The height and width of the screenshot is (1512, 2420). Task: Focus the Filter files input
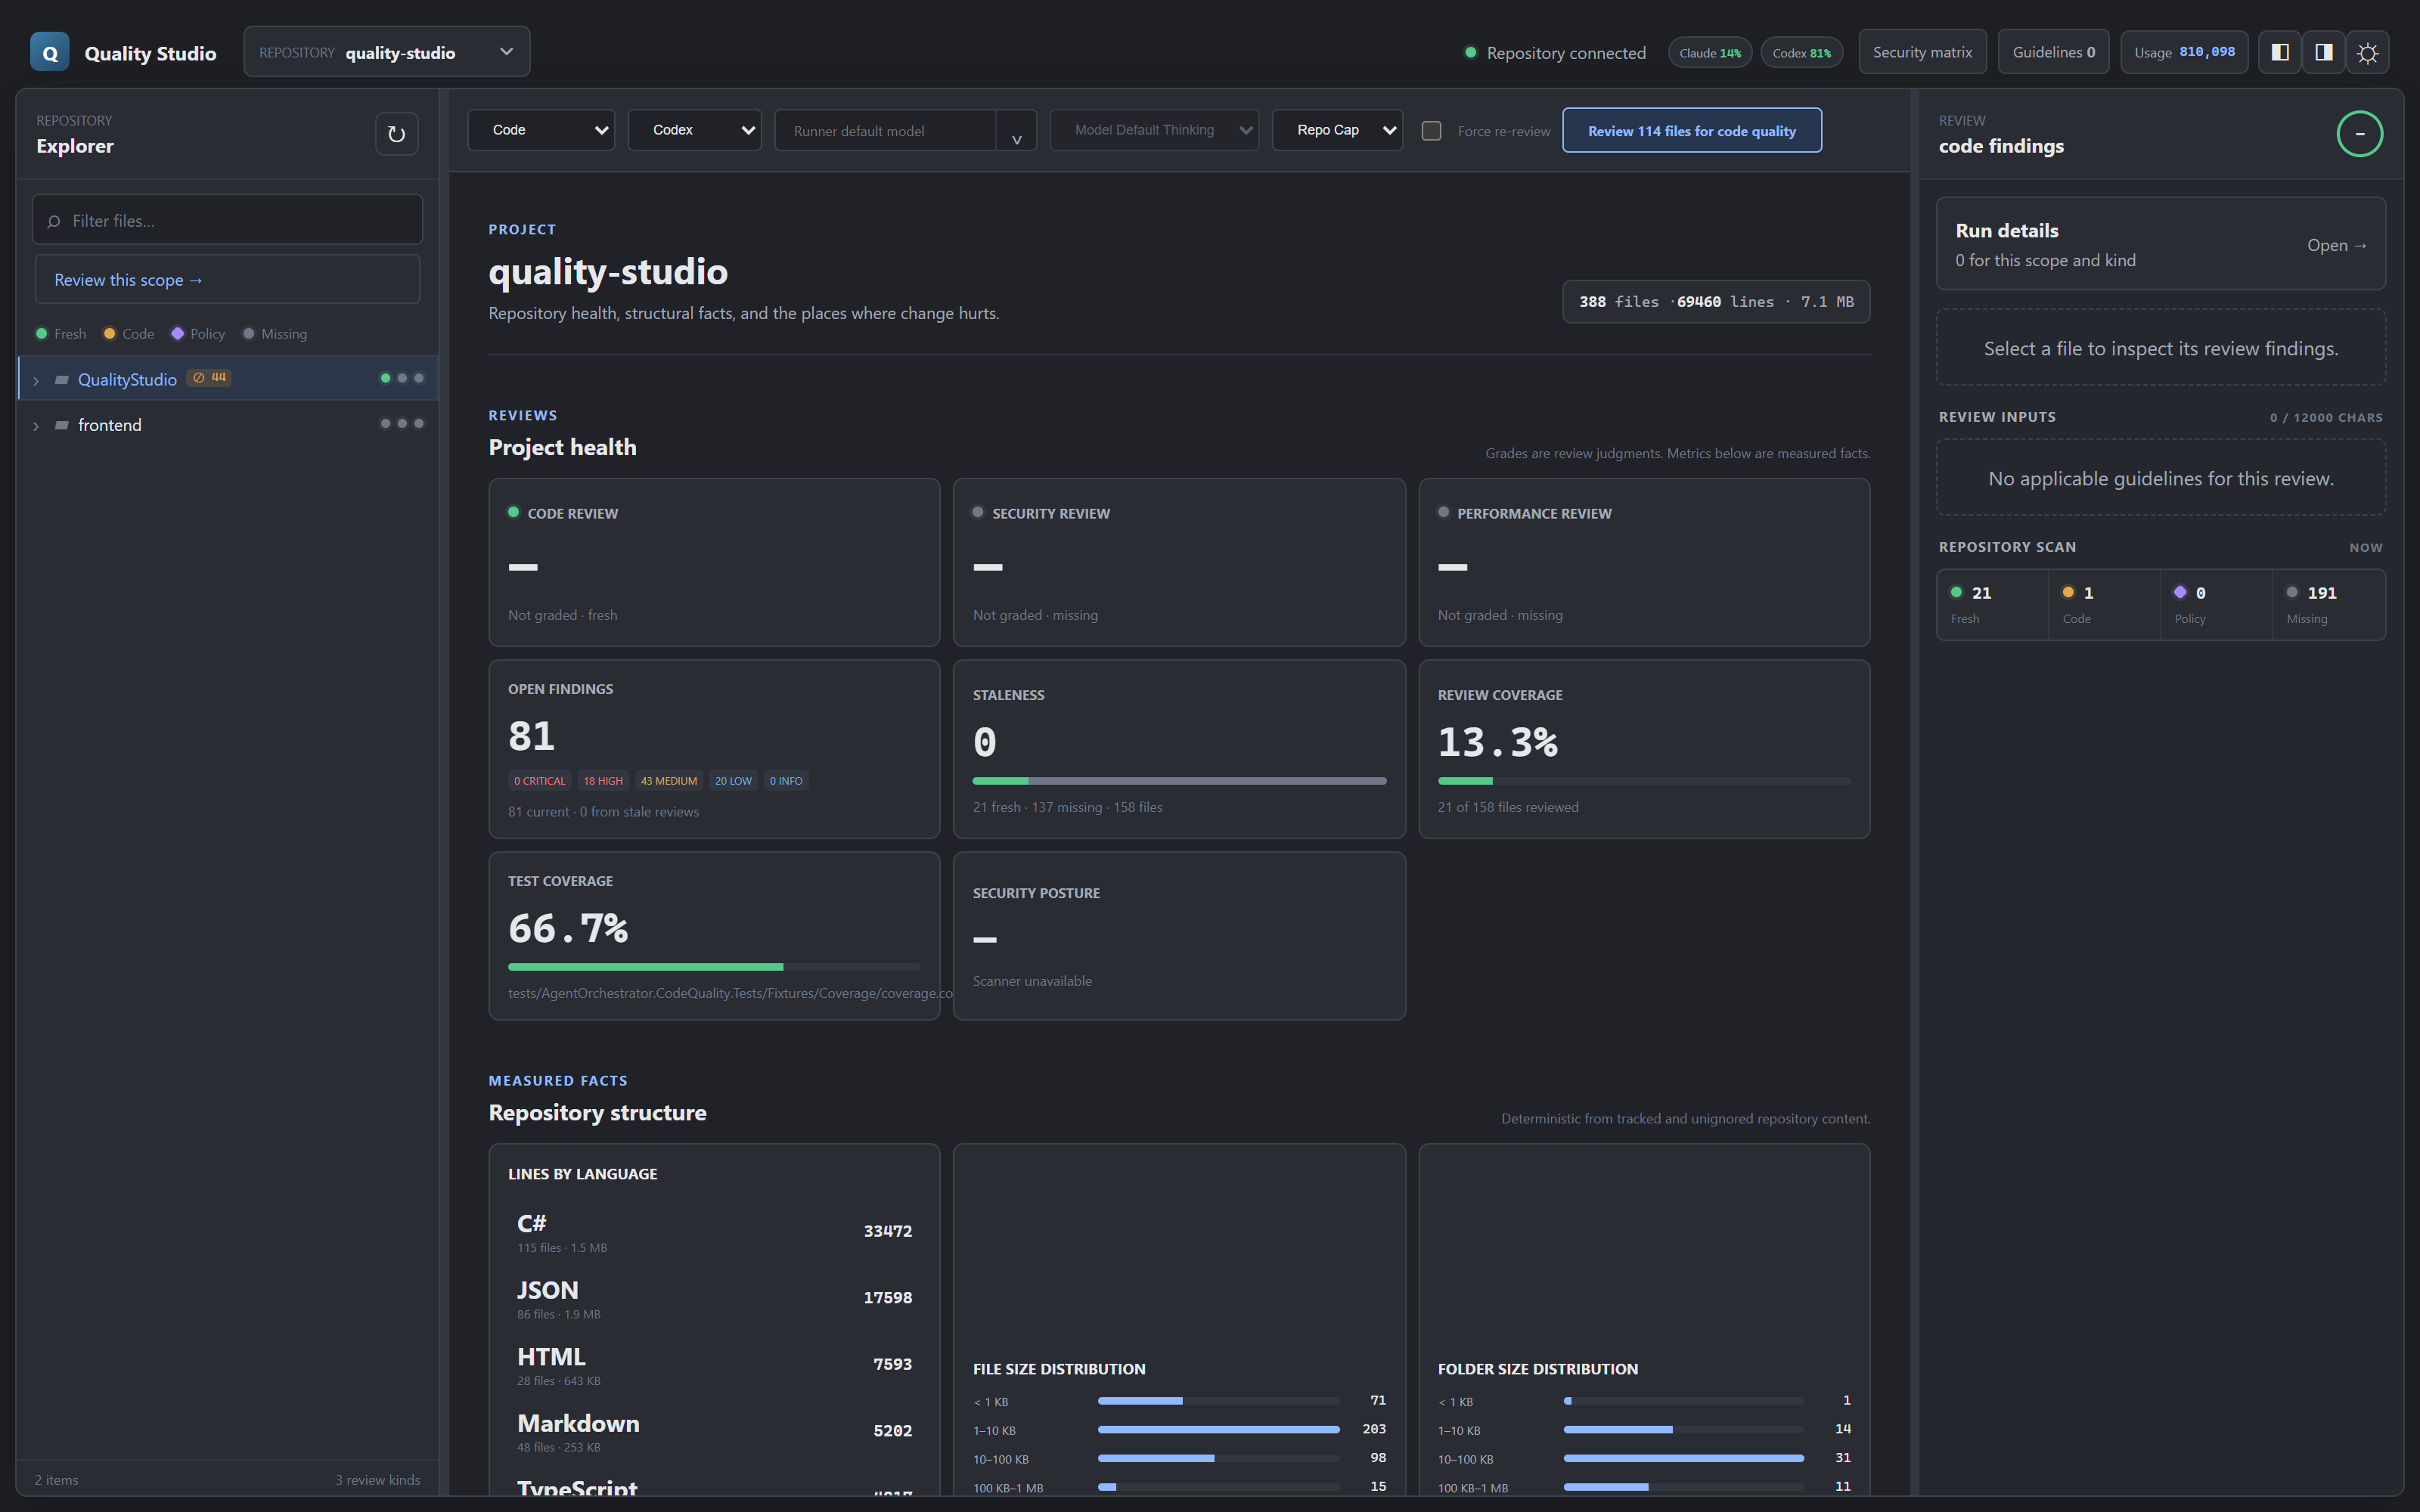click(227, 220)
